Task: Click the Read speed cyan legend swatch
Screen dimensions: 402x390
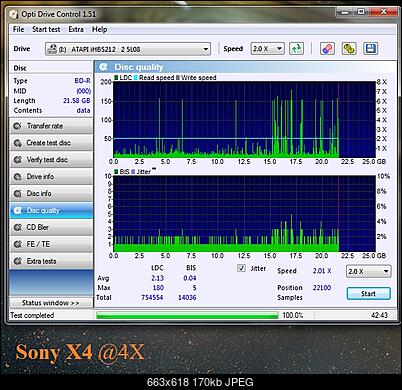Action: click(136, 78)
